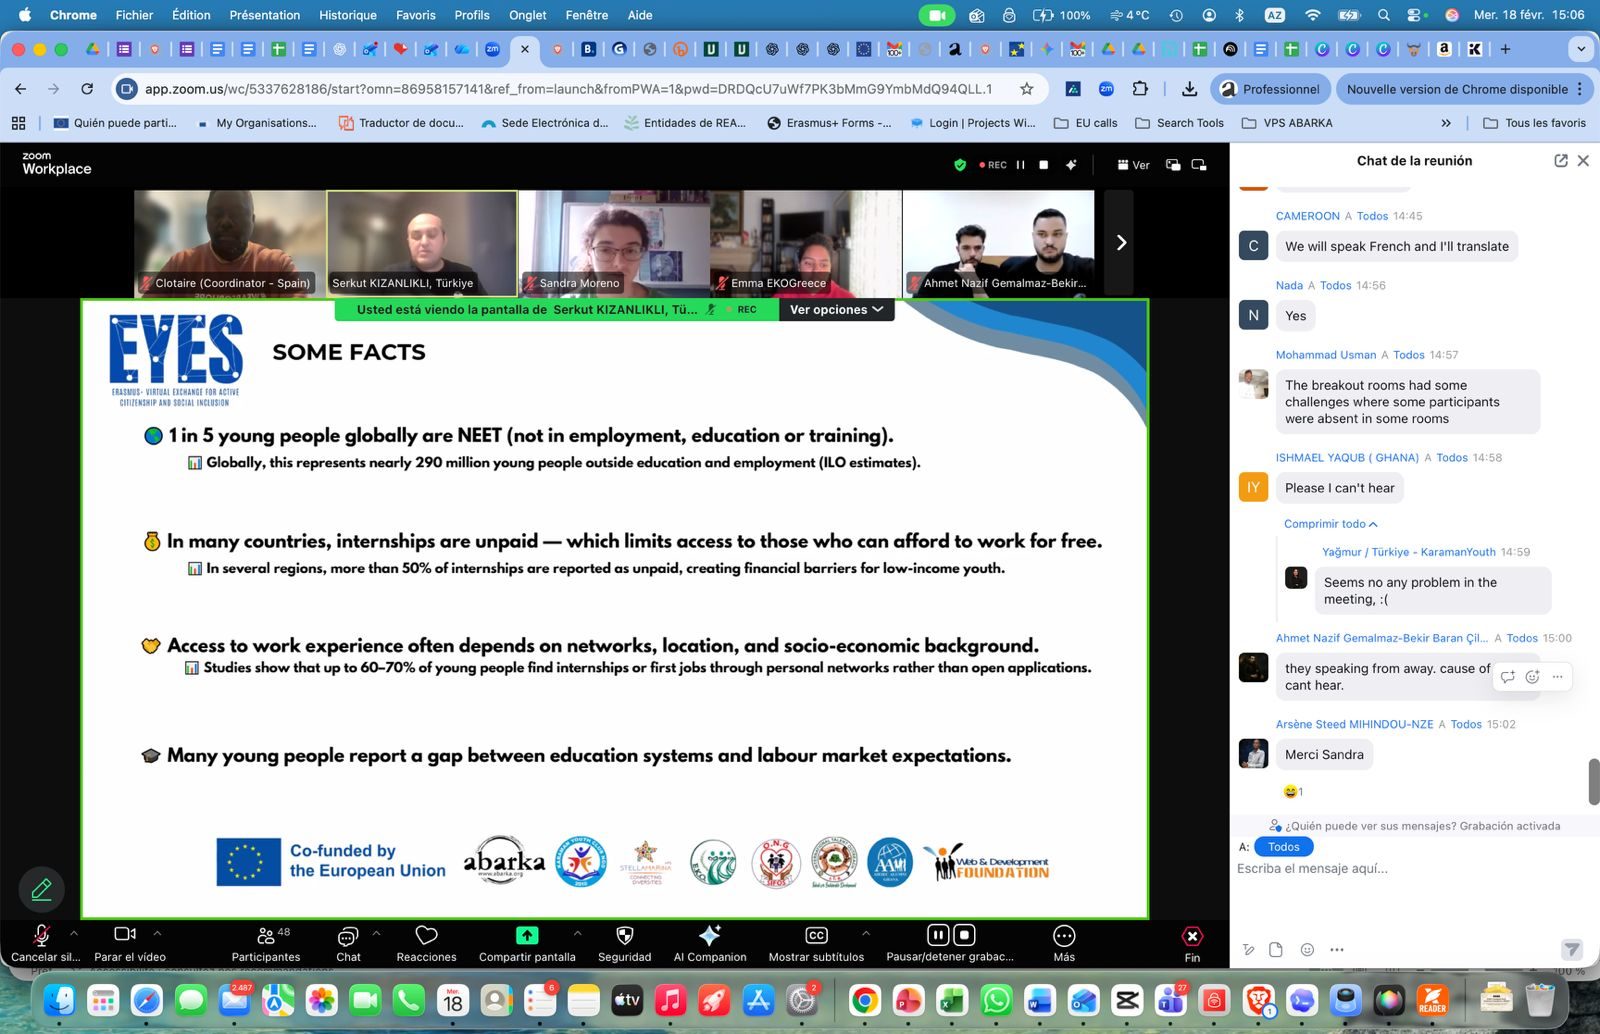Image resolution: width=1600 pixels, height=1034 pixels.
Task: Stop the recording from the top bar
Action: tap(1044, 165)
